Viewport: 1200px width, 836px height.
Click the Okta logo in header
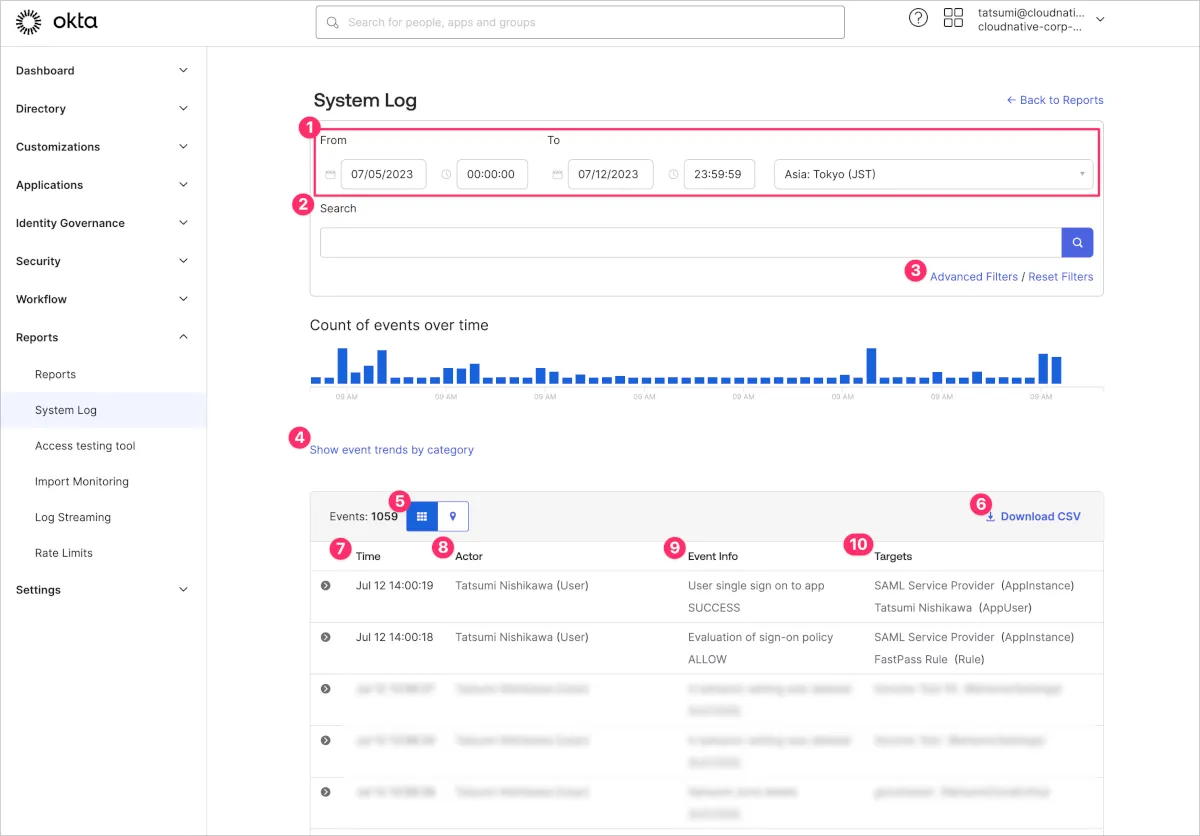pyautogui.click(x=57, y=21)
